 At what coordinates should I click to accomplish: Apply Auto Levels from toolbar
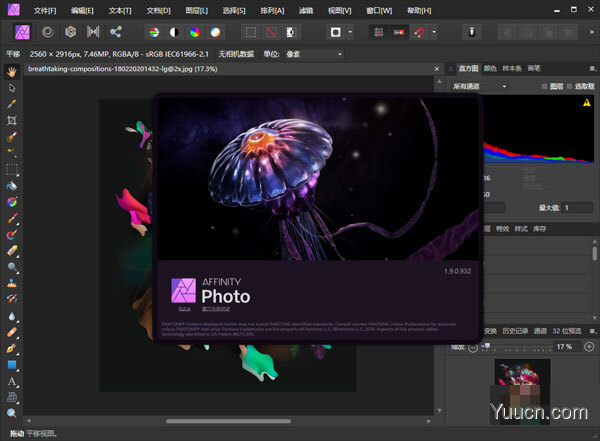pos(154,33)
